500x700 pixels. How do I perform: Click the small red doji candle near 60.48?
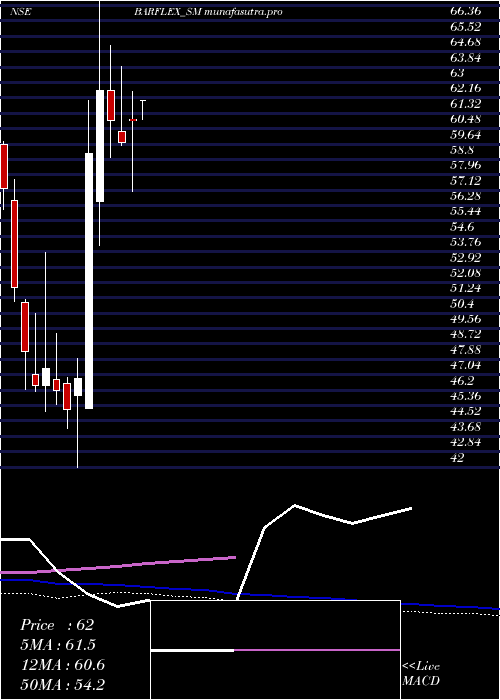click(x=133, y=120)
